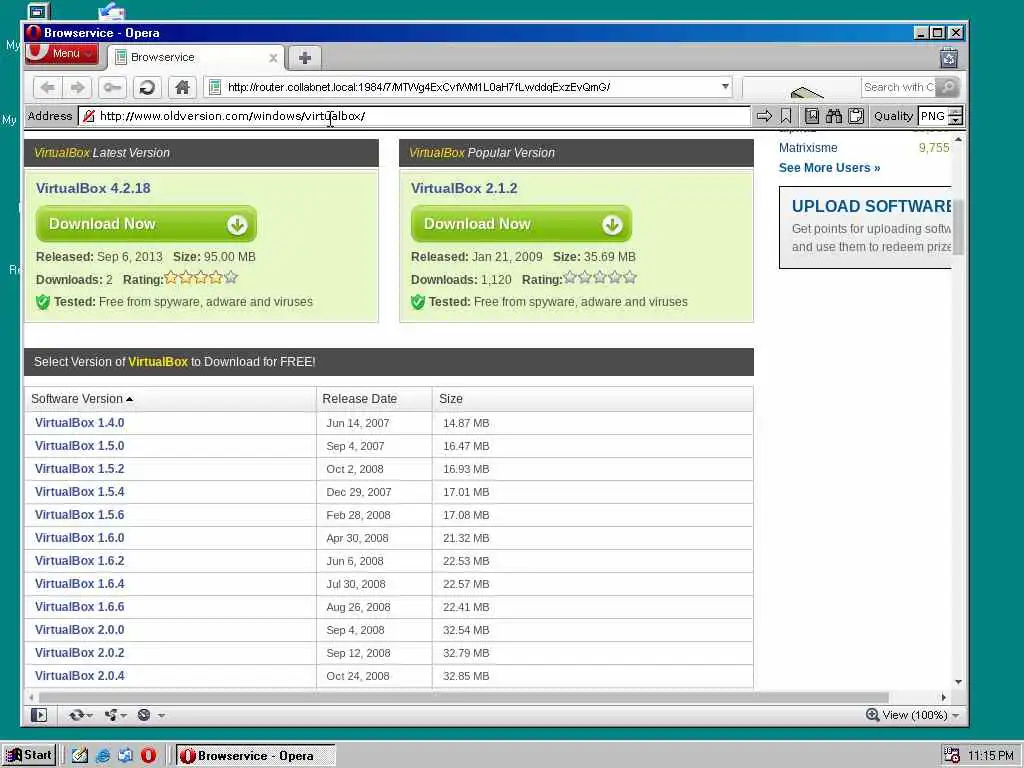
Task: Open VirtualBox 1.5.6 version link
Action: click(80, 515)
